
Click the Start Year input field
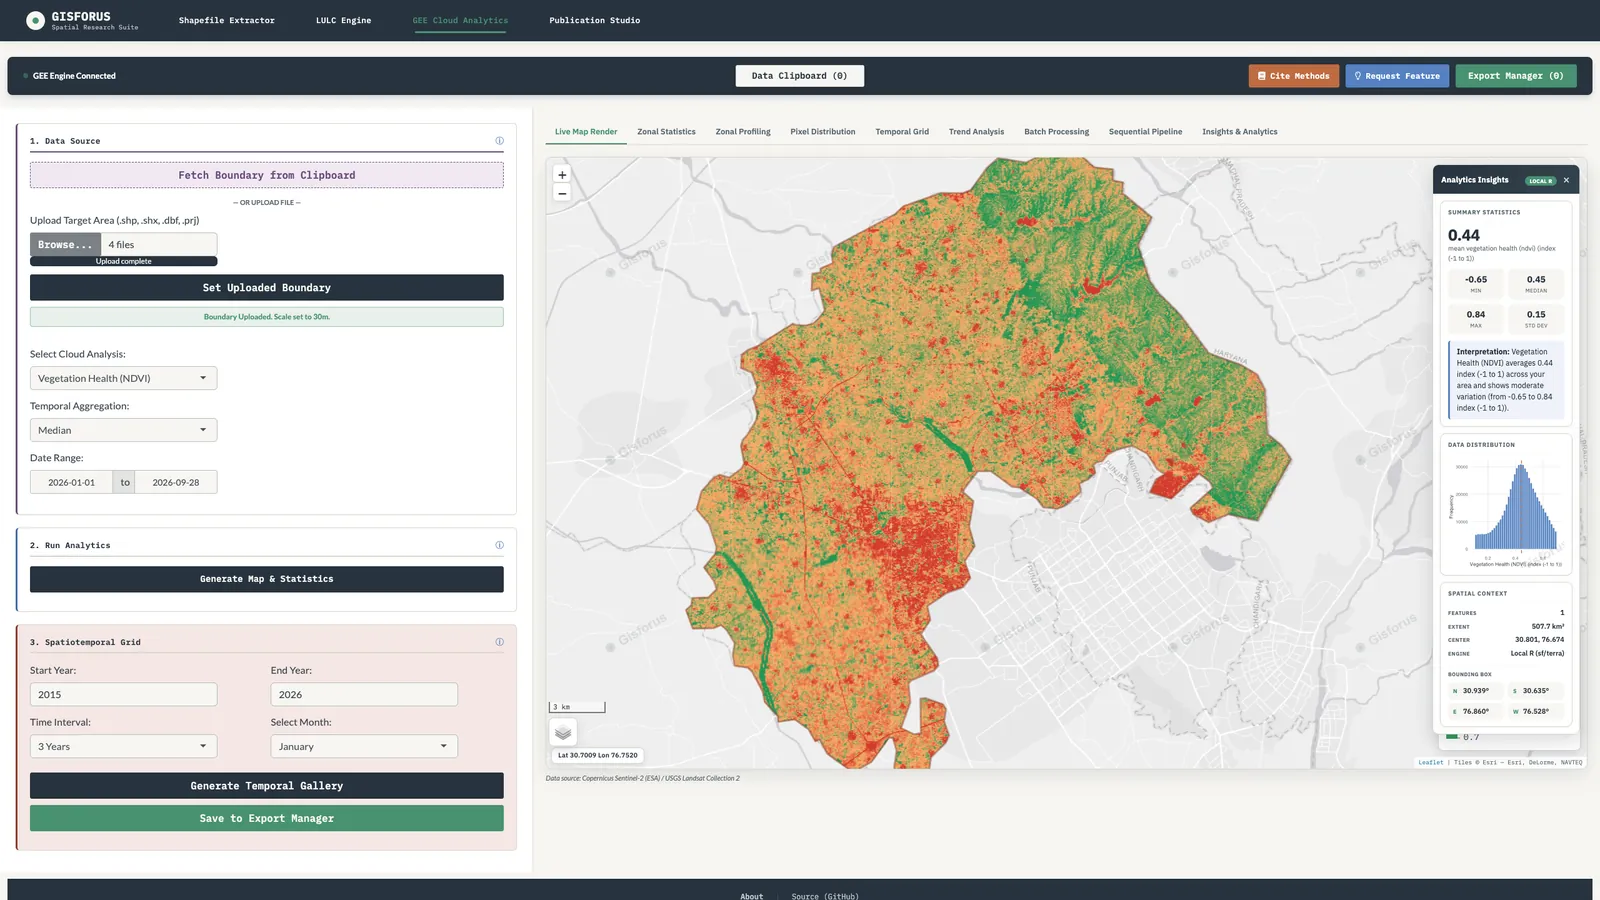click(x=123, y=694)
